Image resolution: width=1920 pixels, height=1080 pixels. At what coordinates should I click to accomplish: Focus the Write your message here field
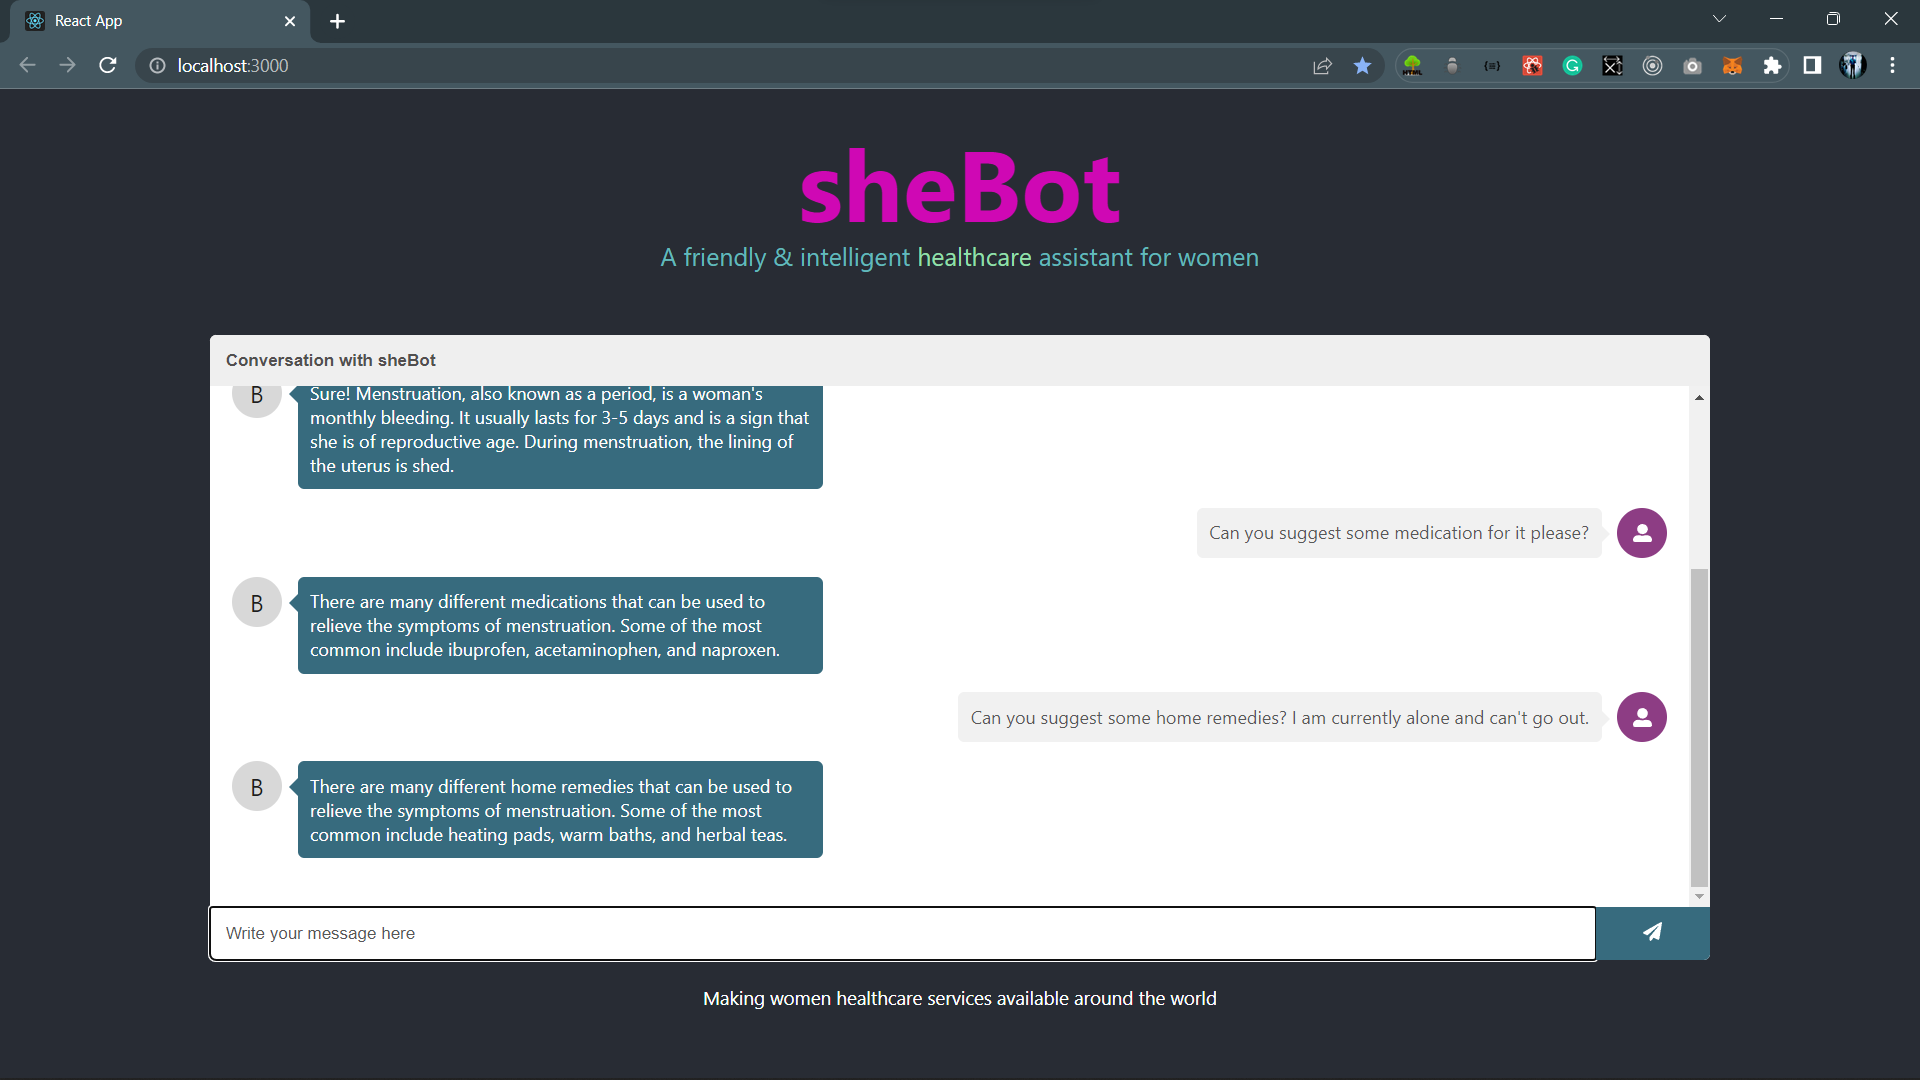tap(900, 933)
